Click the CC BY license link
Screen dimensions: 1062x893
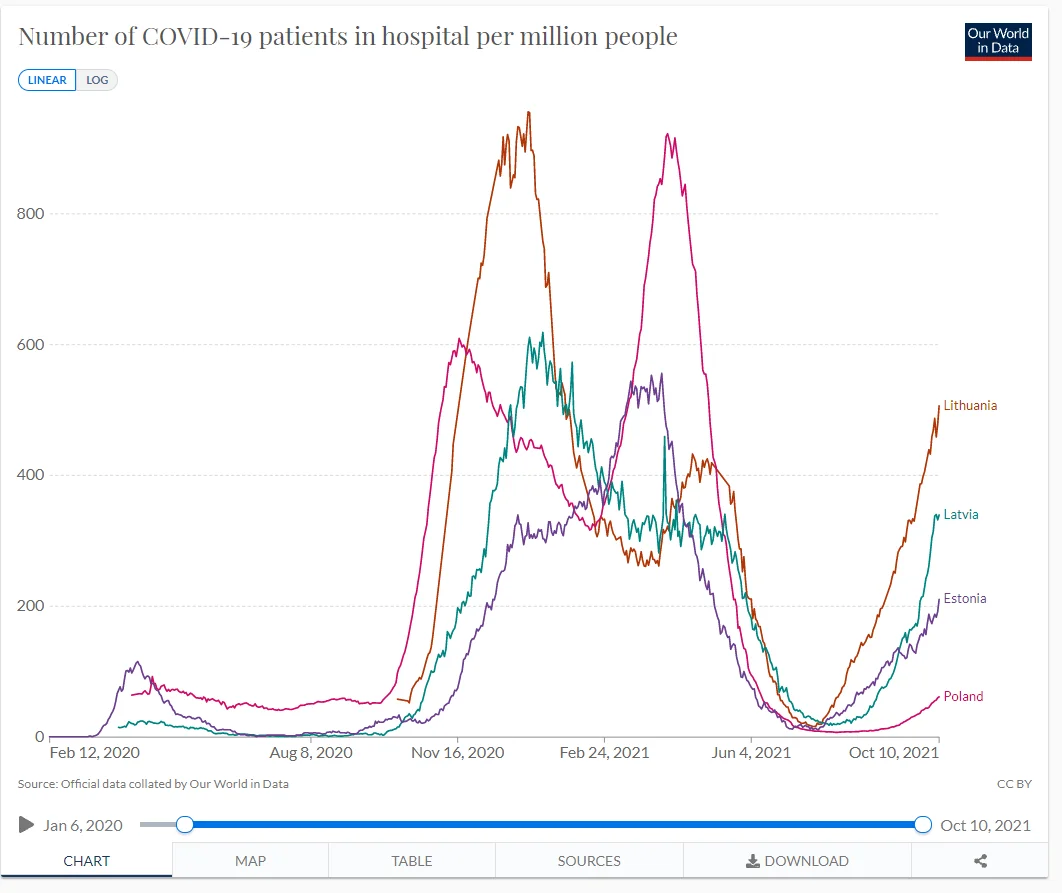(1014, 784)
